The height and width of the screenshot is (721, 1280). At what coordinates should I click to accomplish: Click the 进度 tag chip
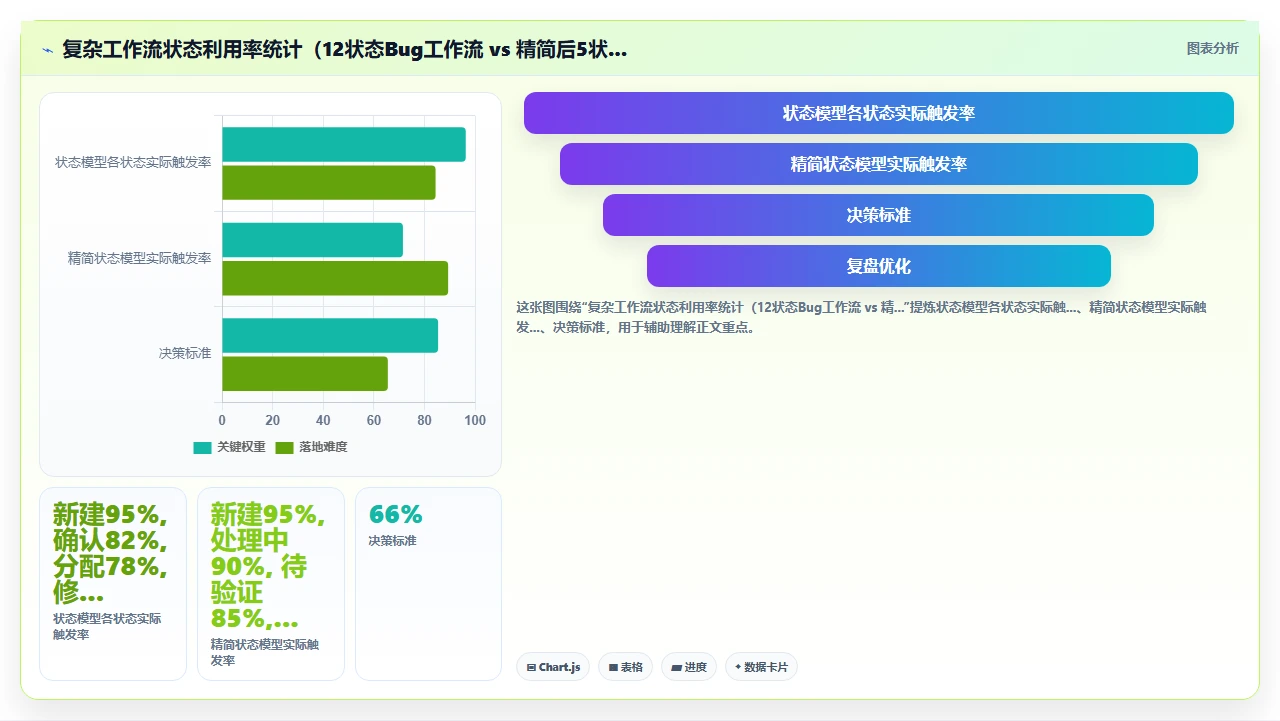point(689,667)
